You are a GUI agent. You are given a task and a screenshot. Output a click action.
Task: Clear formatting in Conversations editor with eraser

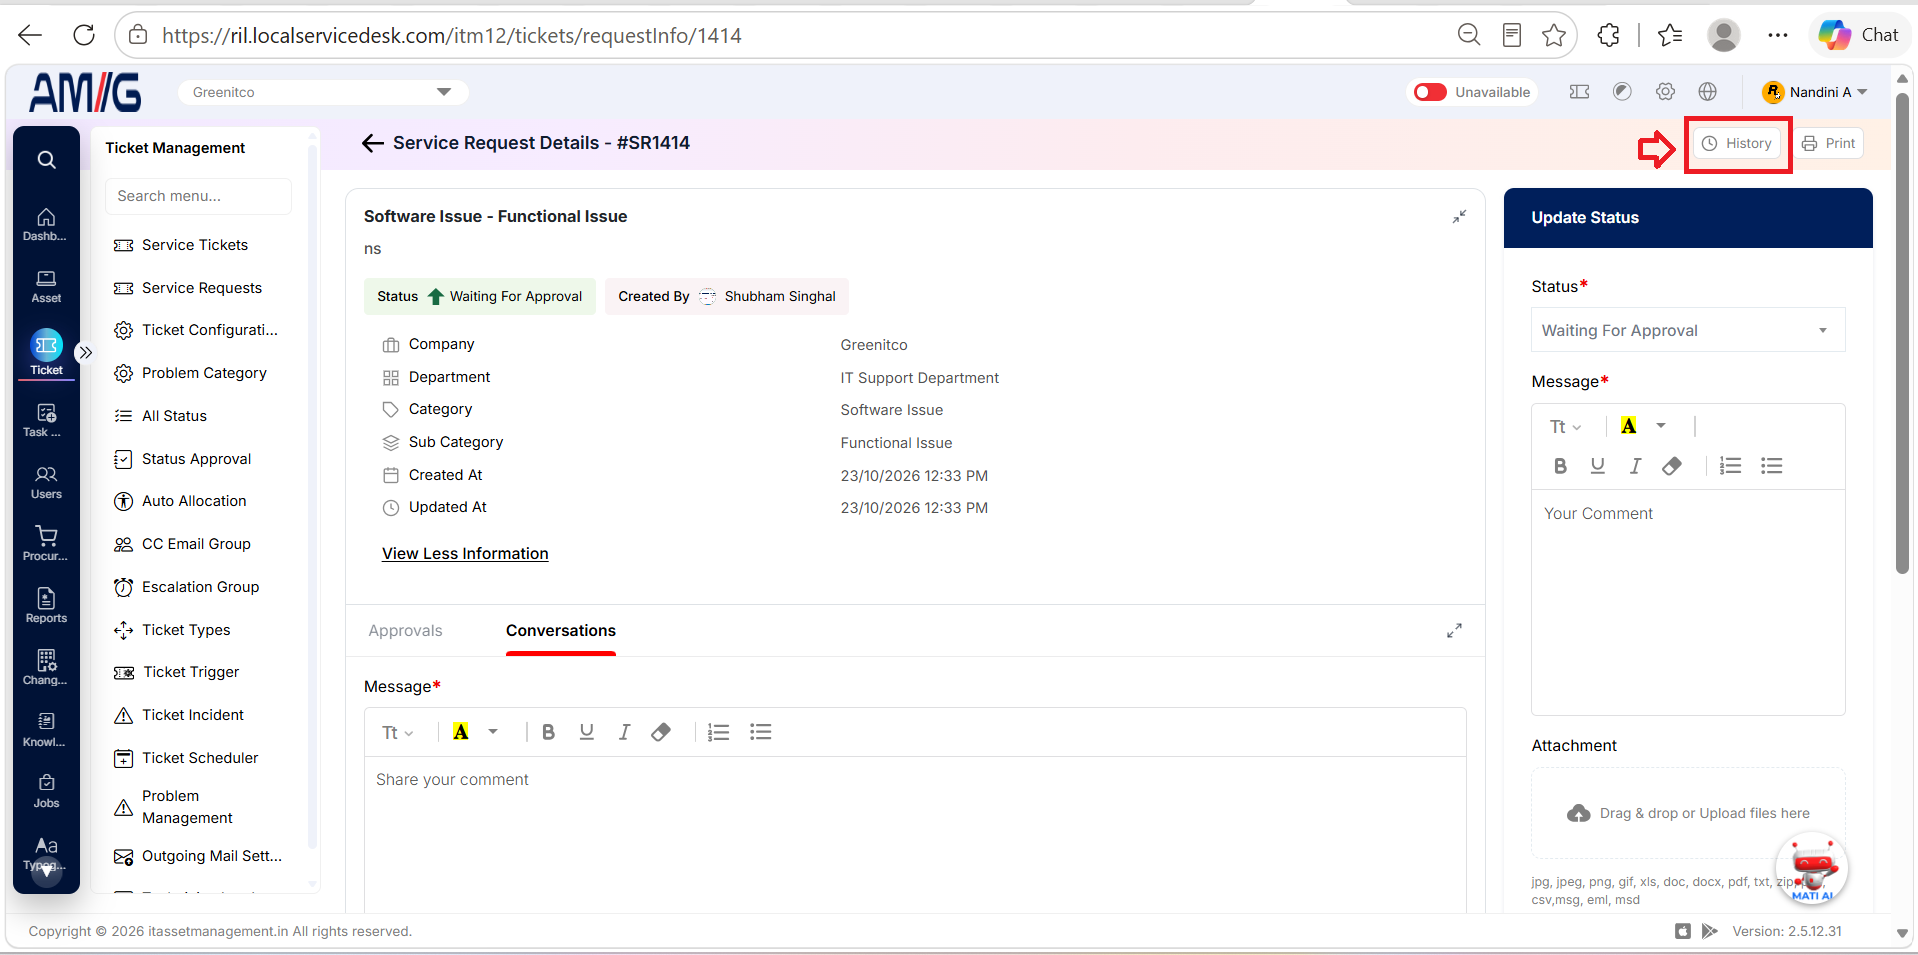click(661, 732)
